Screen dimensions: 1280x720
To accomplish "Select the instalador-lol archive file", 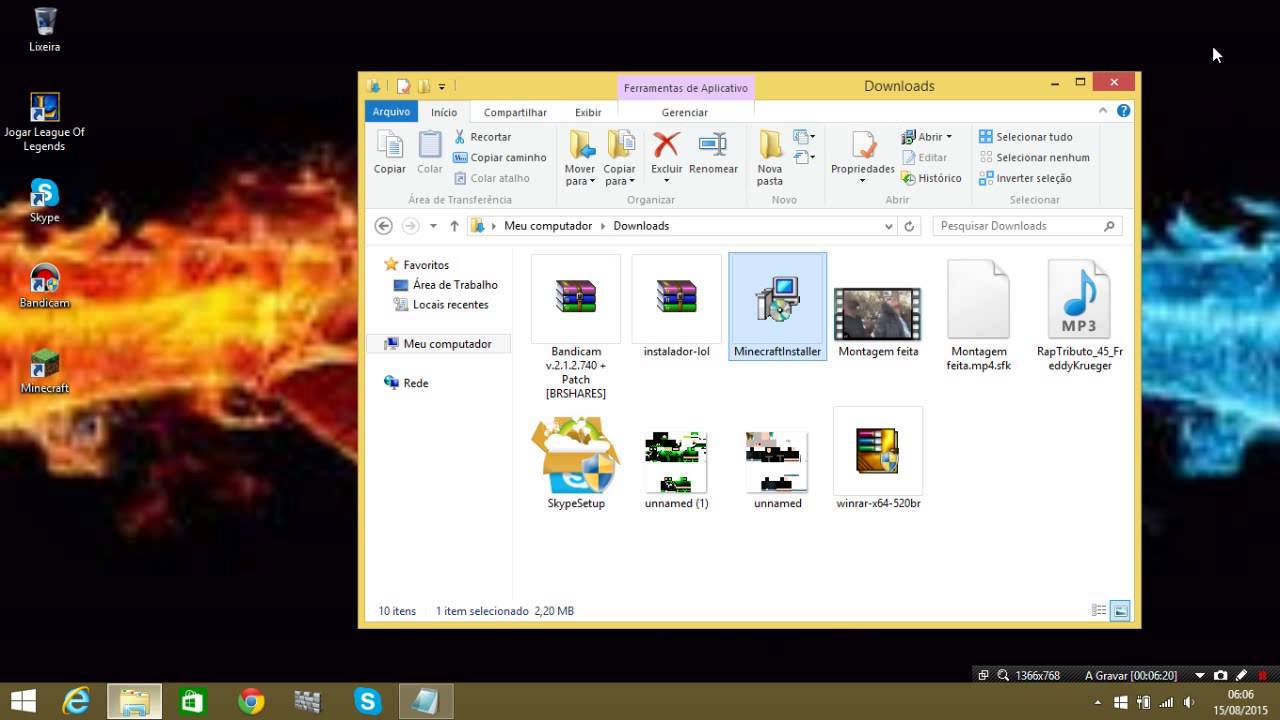I will tap(677, 306).
